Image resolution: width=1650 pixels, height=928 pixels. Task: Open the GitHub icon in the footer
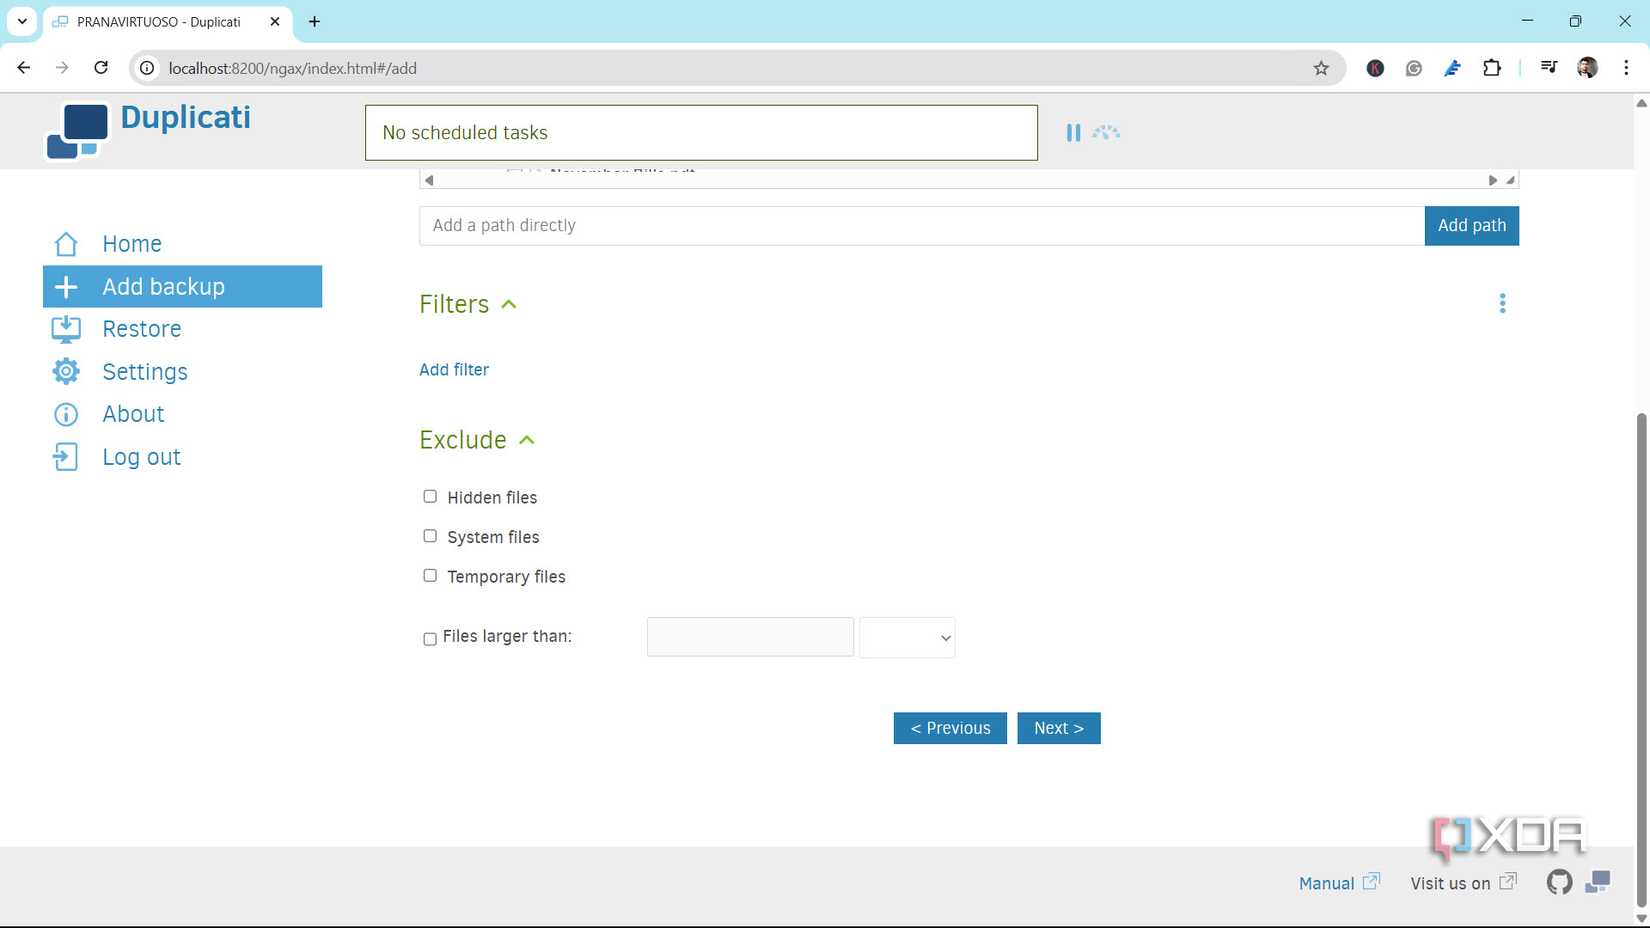pyautogui.click(x=1559, y=883)
